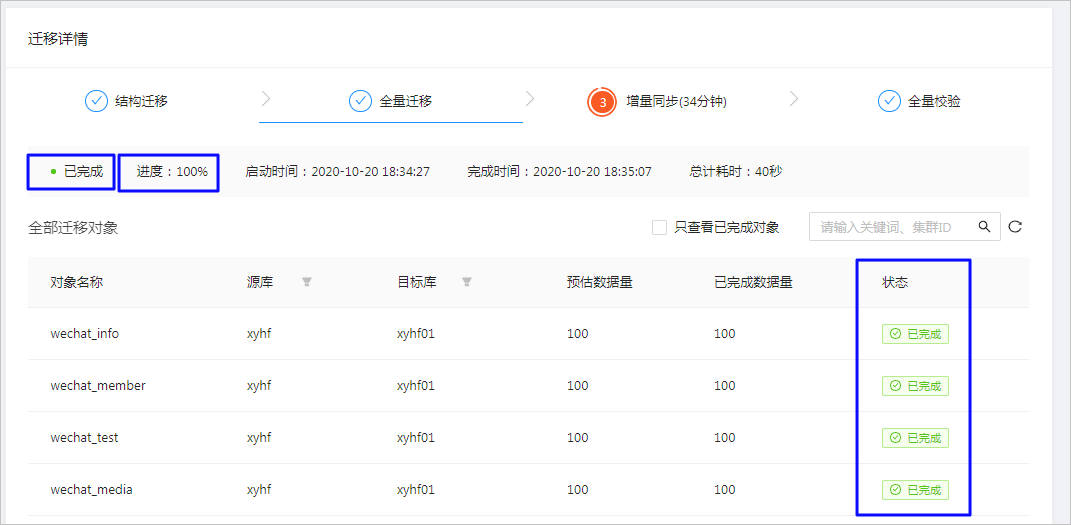The image size is (1071, 525).
Task: Select completed data 100 in wechat_media row
Action: click(x=725, y=489)
